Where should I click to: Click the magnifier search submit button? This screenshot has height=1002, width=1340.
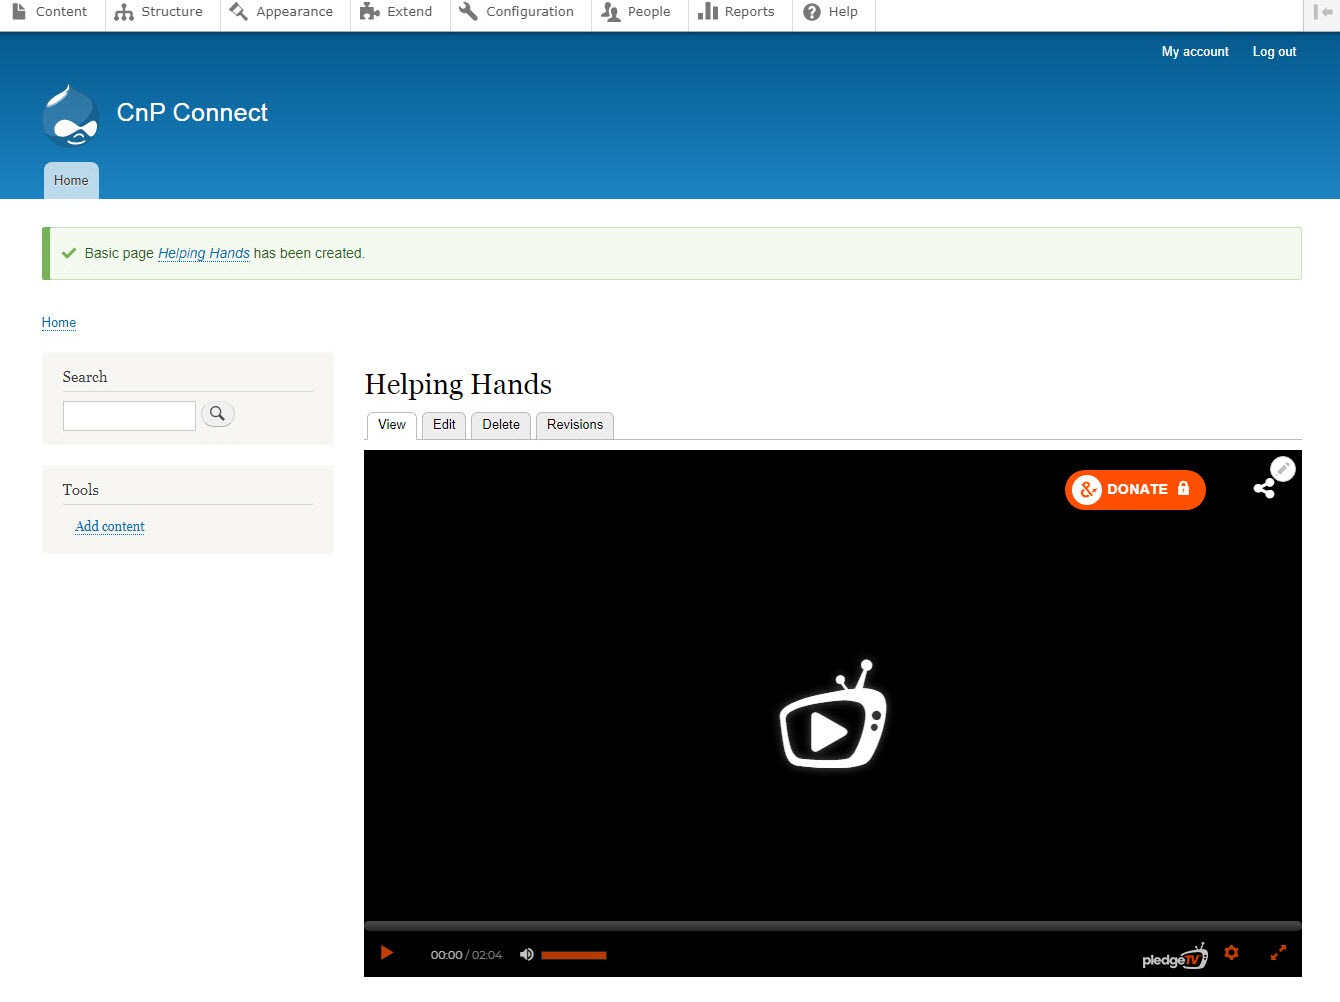(x=218, y=414)
